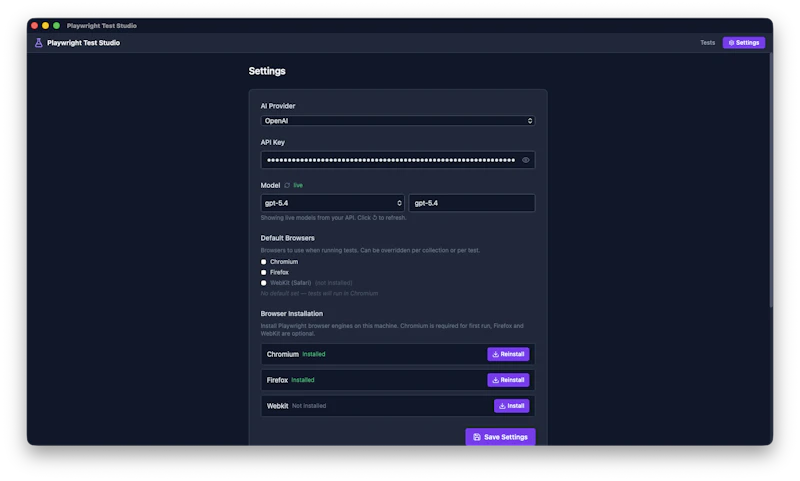800x481 pixels.
Task: Reveal API key with eye icon
Action: pyautogui.click(x=526, y=160)
